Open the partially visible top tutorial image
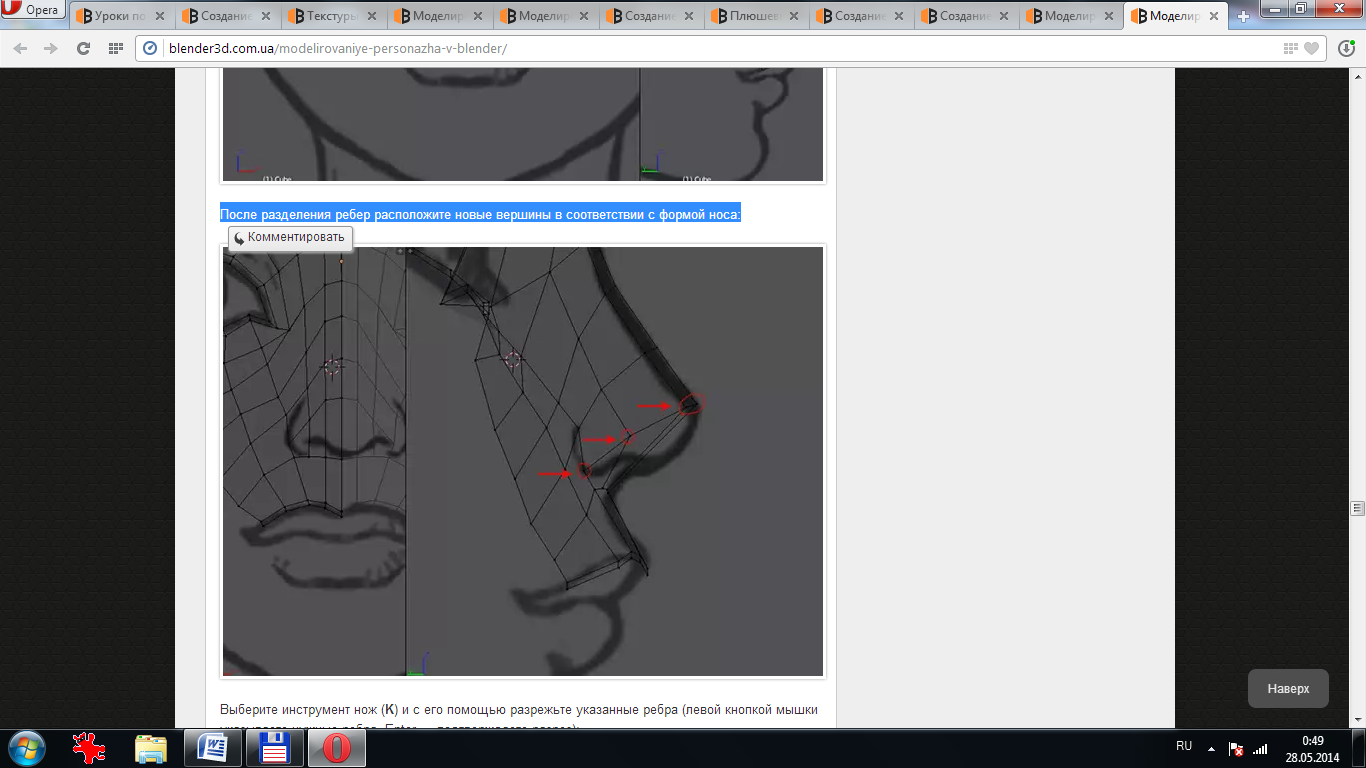Viewport: 1366px width, 768px height. coord(523,125)
